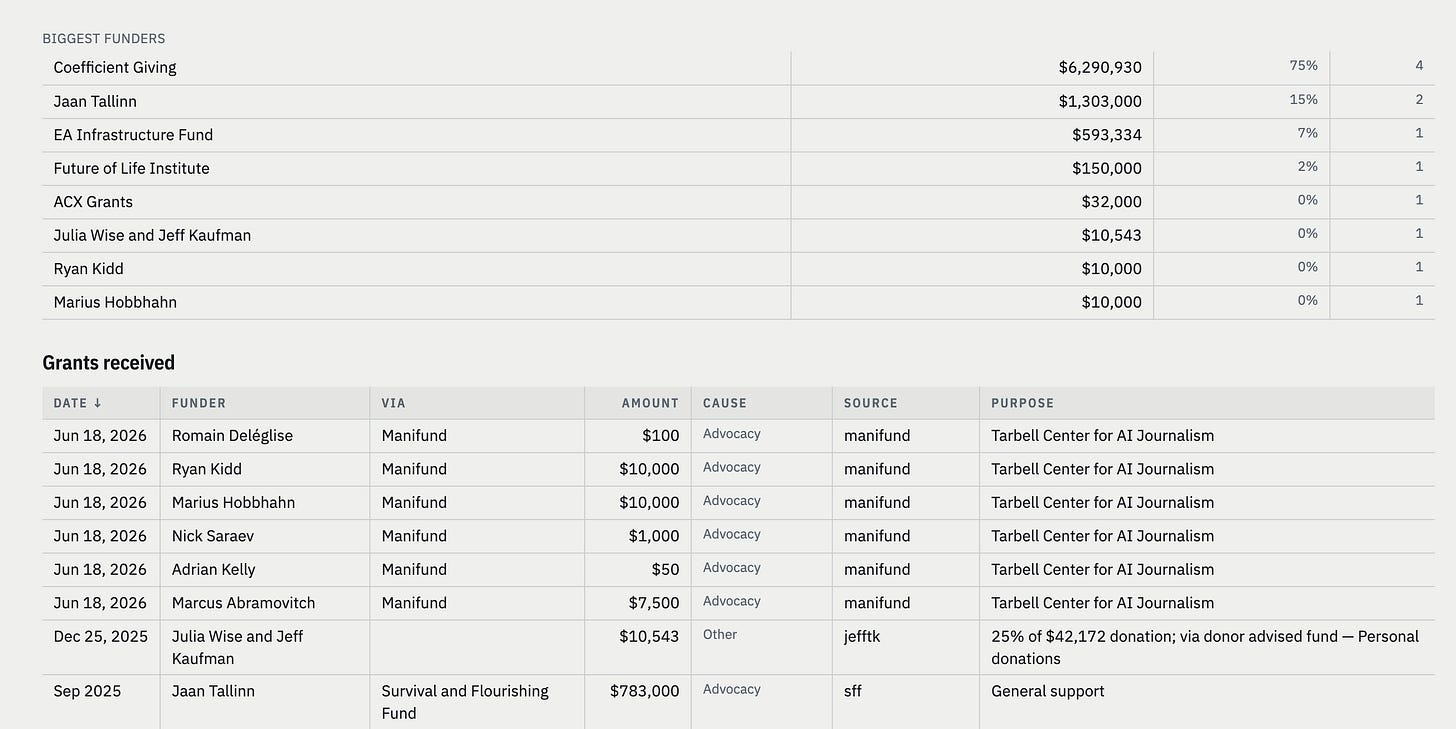Click the $150,000 amount
The width and height of the screenshot is (1456, 729).
click(1107, 168)
